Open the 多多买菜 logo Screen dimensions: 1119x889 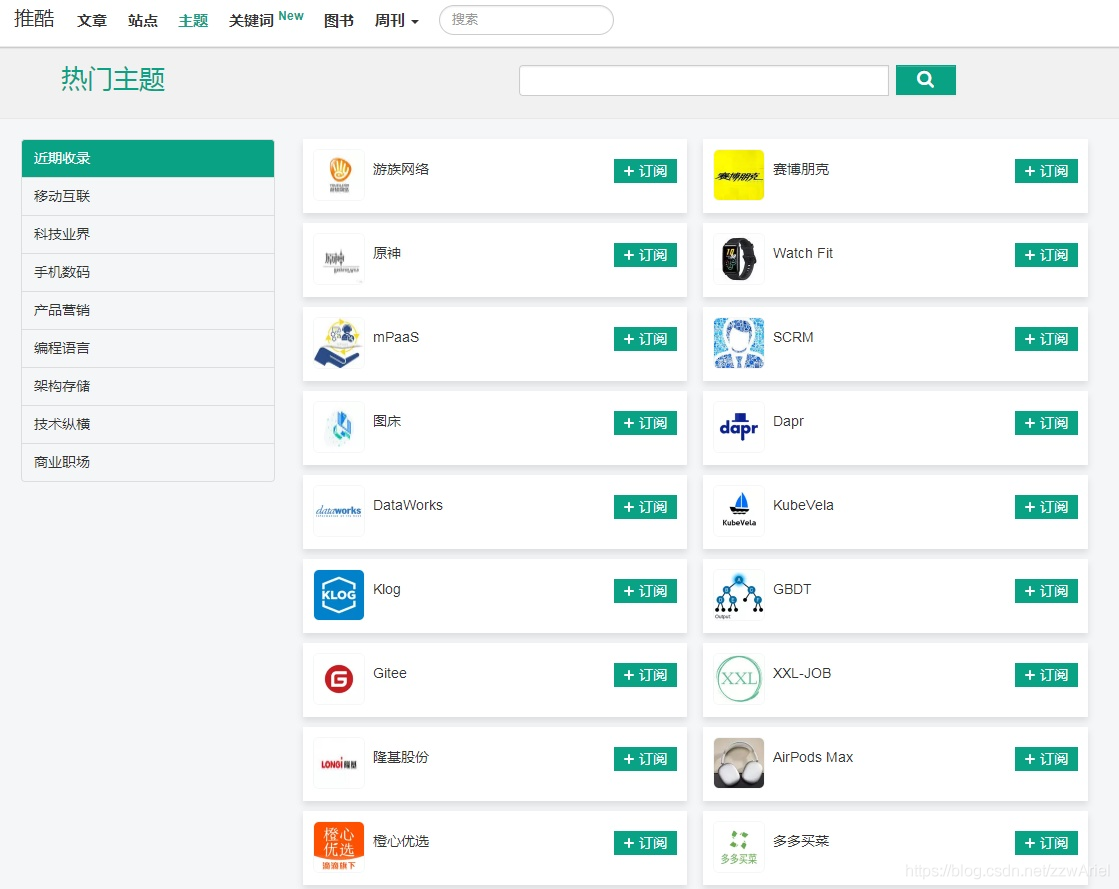[739, 847]
